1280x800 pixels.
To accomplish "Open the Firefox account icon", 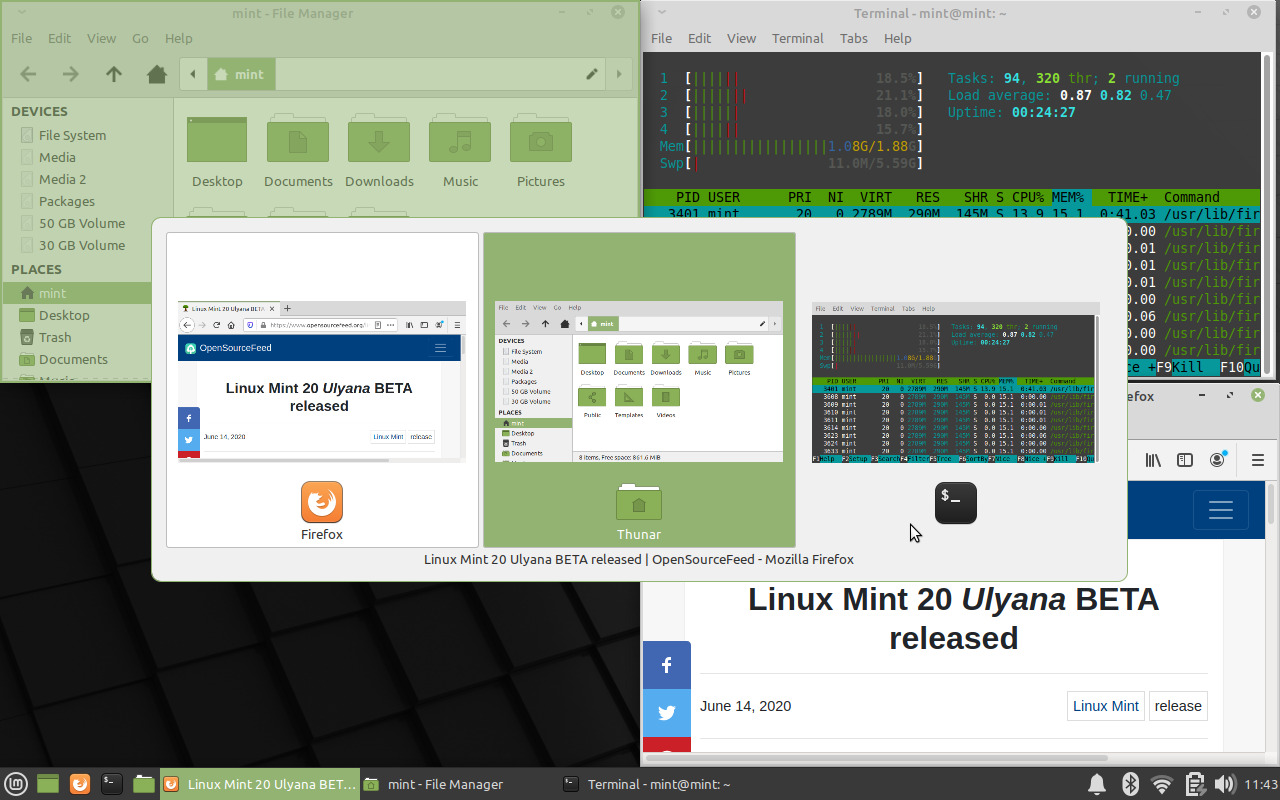I will click(x=1217, y=459).
